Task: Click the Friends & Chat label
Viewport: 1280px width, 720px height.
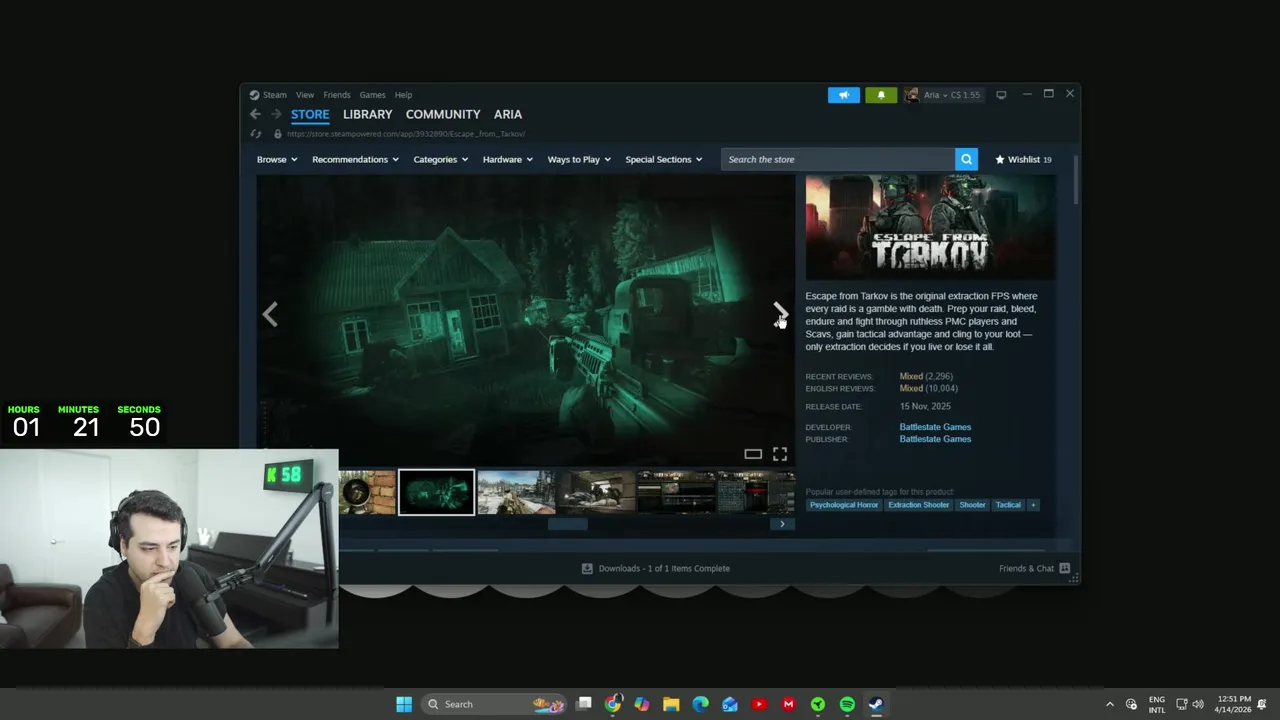Action: pos(1026,568)
